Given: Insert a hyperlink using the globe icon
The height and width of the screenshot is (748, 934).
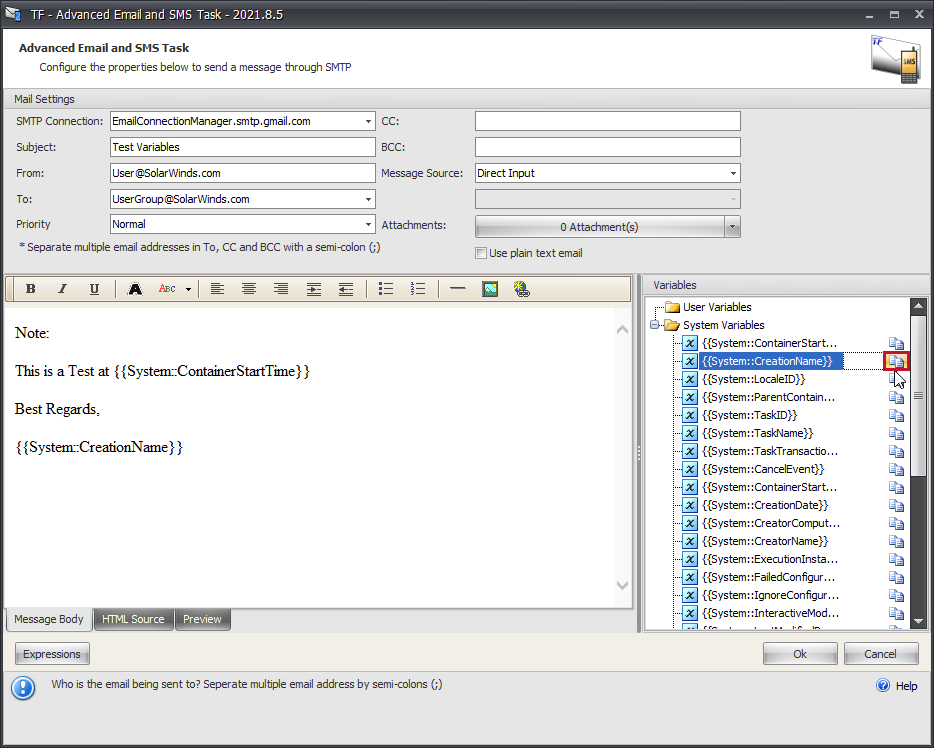Looking at the screenshot, I should pyautogui.click(x=521, y=289).
